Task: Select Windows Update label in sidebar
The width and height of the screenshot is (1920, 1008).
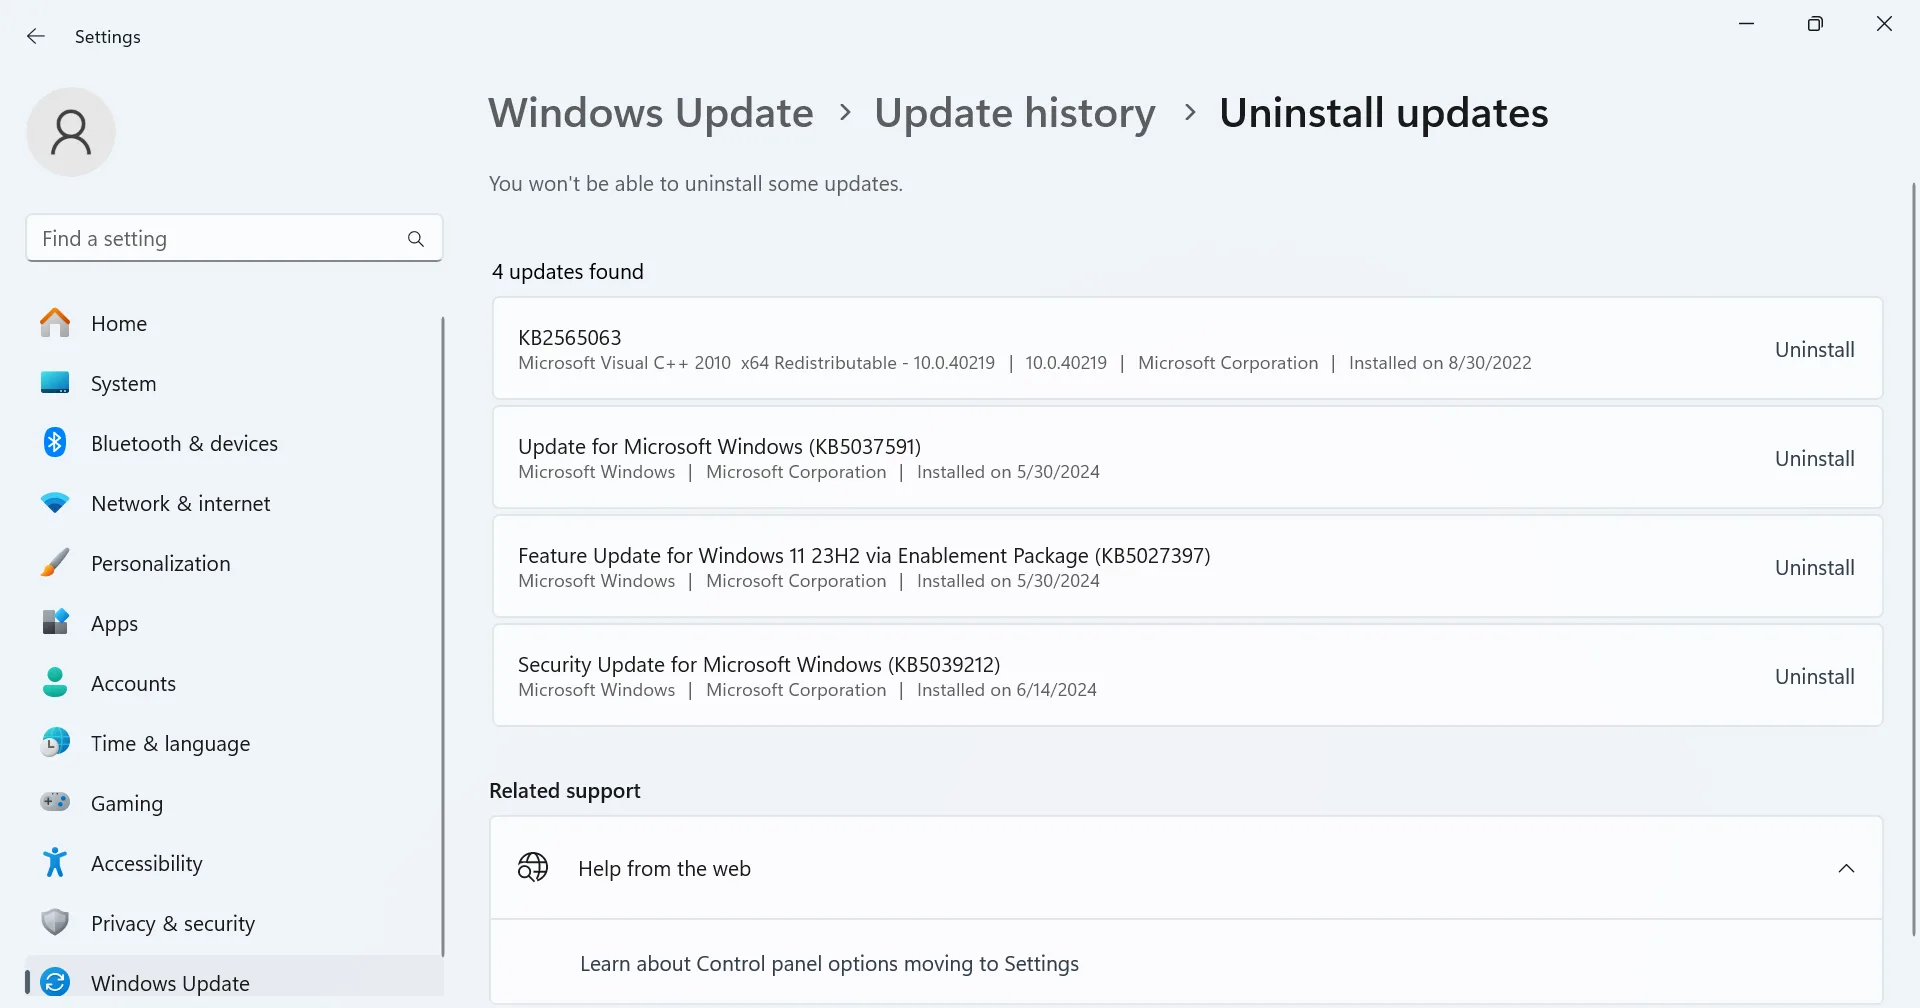Action: [x=170, y=983]
